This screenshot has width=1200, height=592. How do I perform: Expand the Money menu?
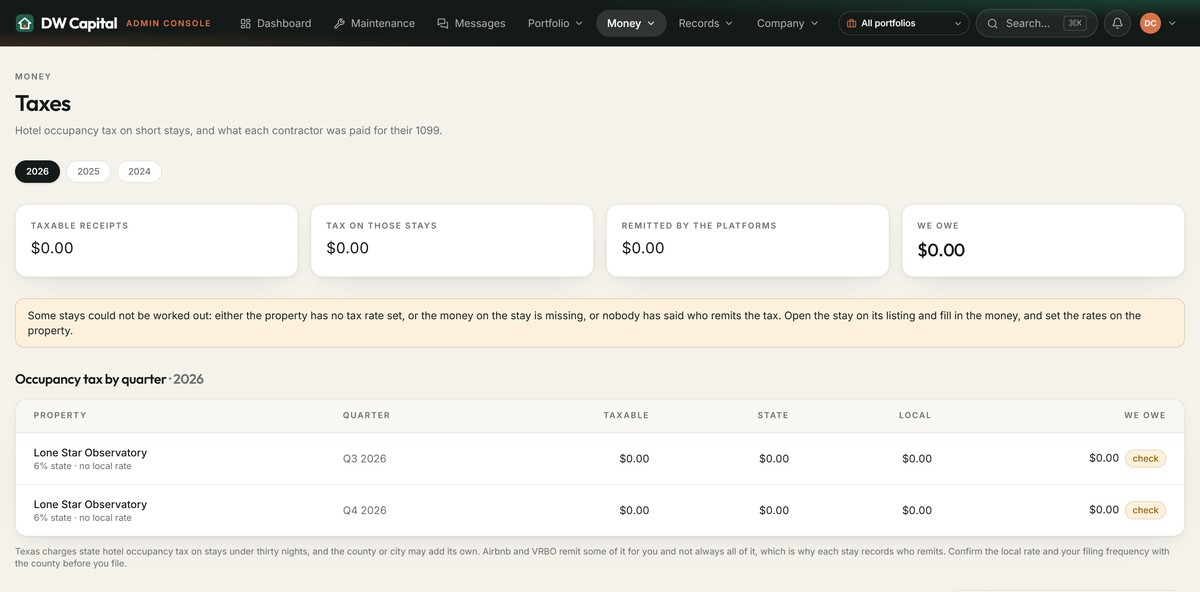631,23
